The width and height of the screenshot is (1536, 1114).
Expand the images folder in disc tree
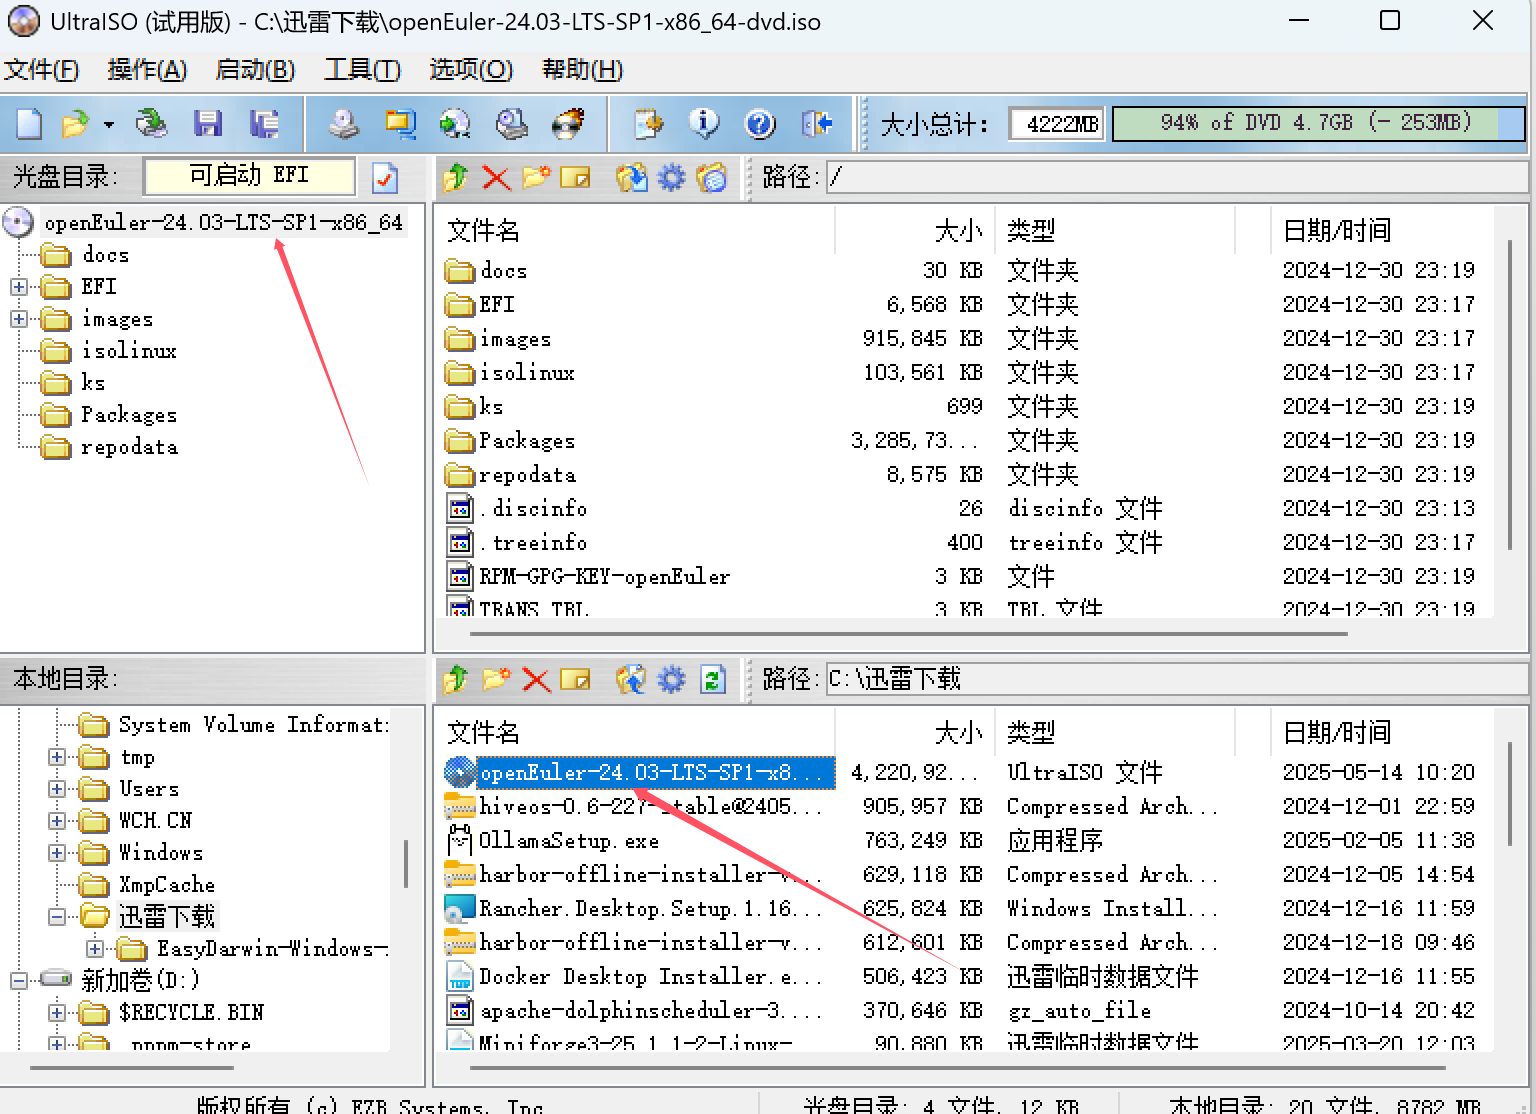pyautogui.click(x=18, y=319)
